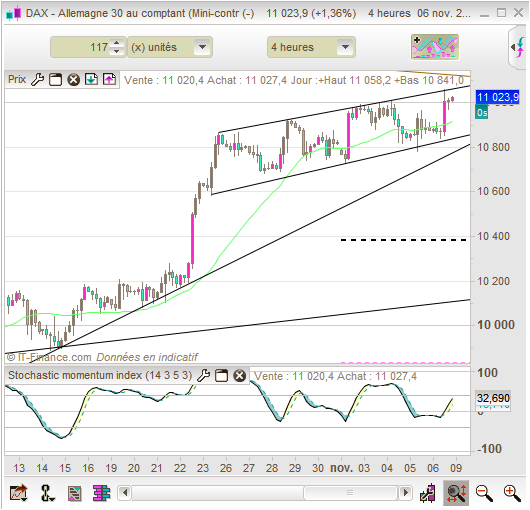
Task: Open the add indicators chart icon
Action: pyautogui.click(x=435, y=47)
